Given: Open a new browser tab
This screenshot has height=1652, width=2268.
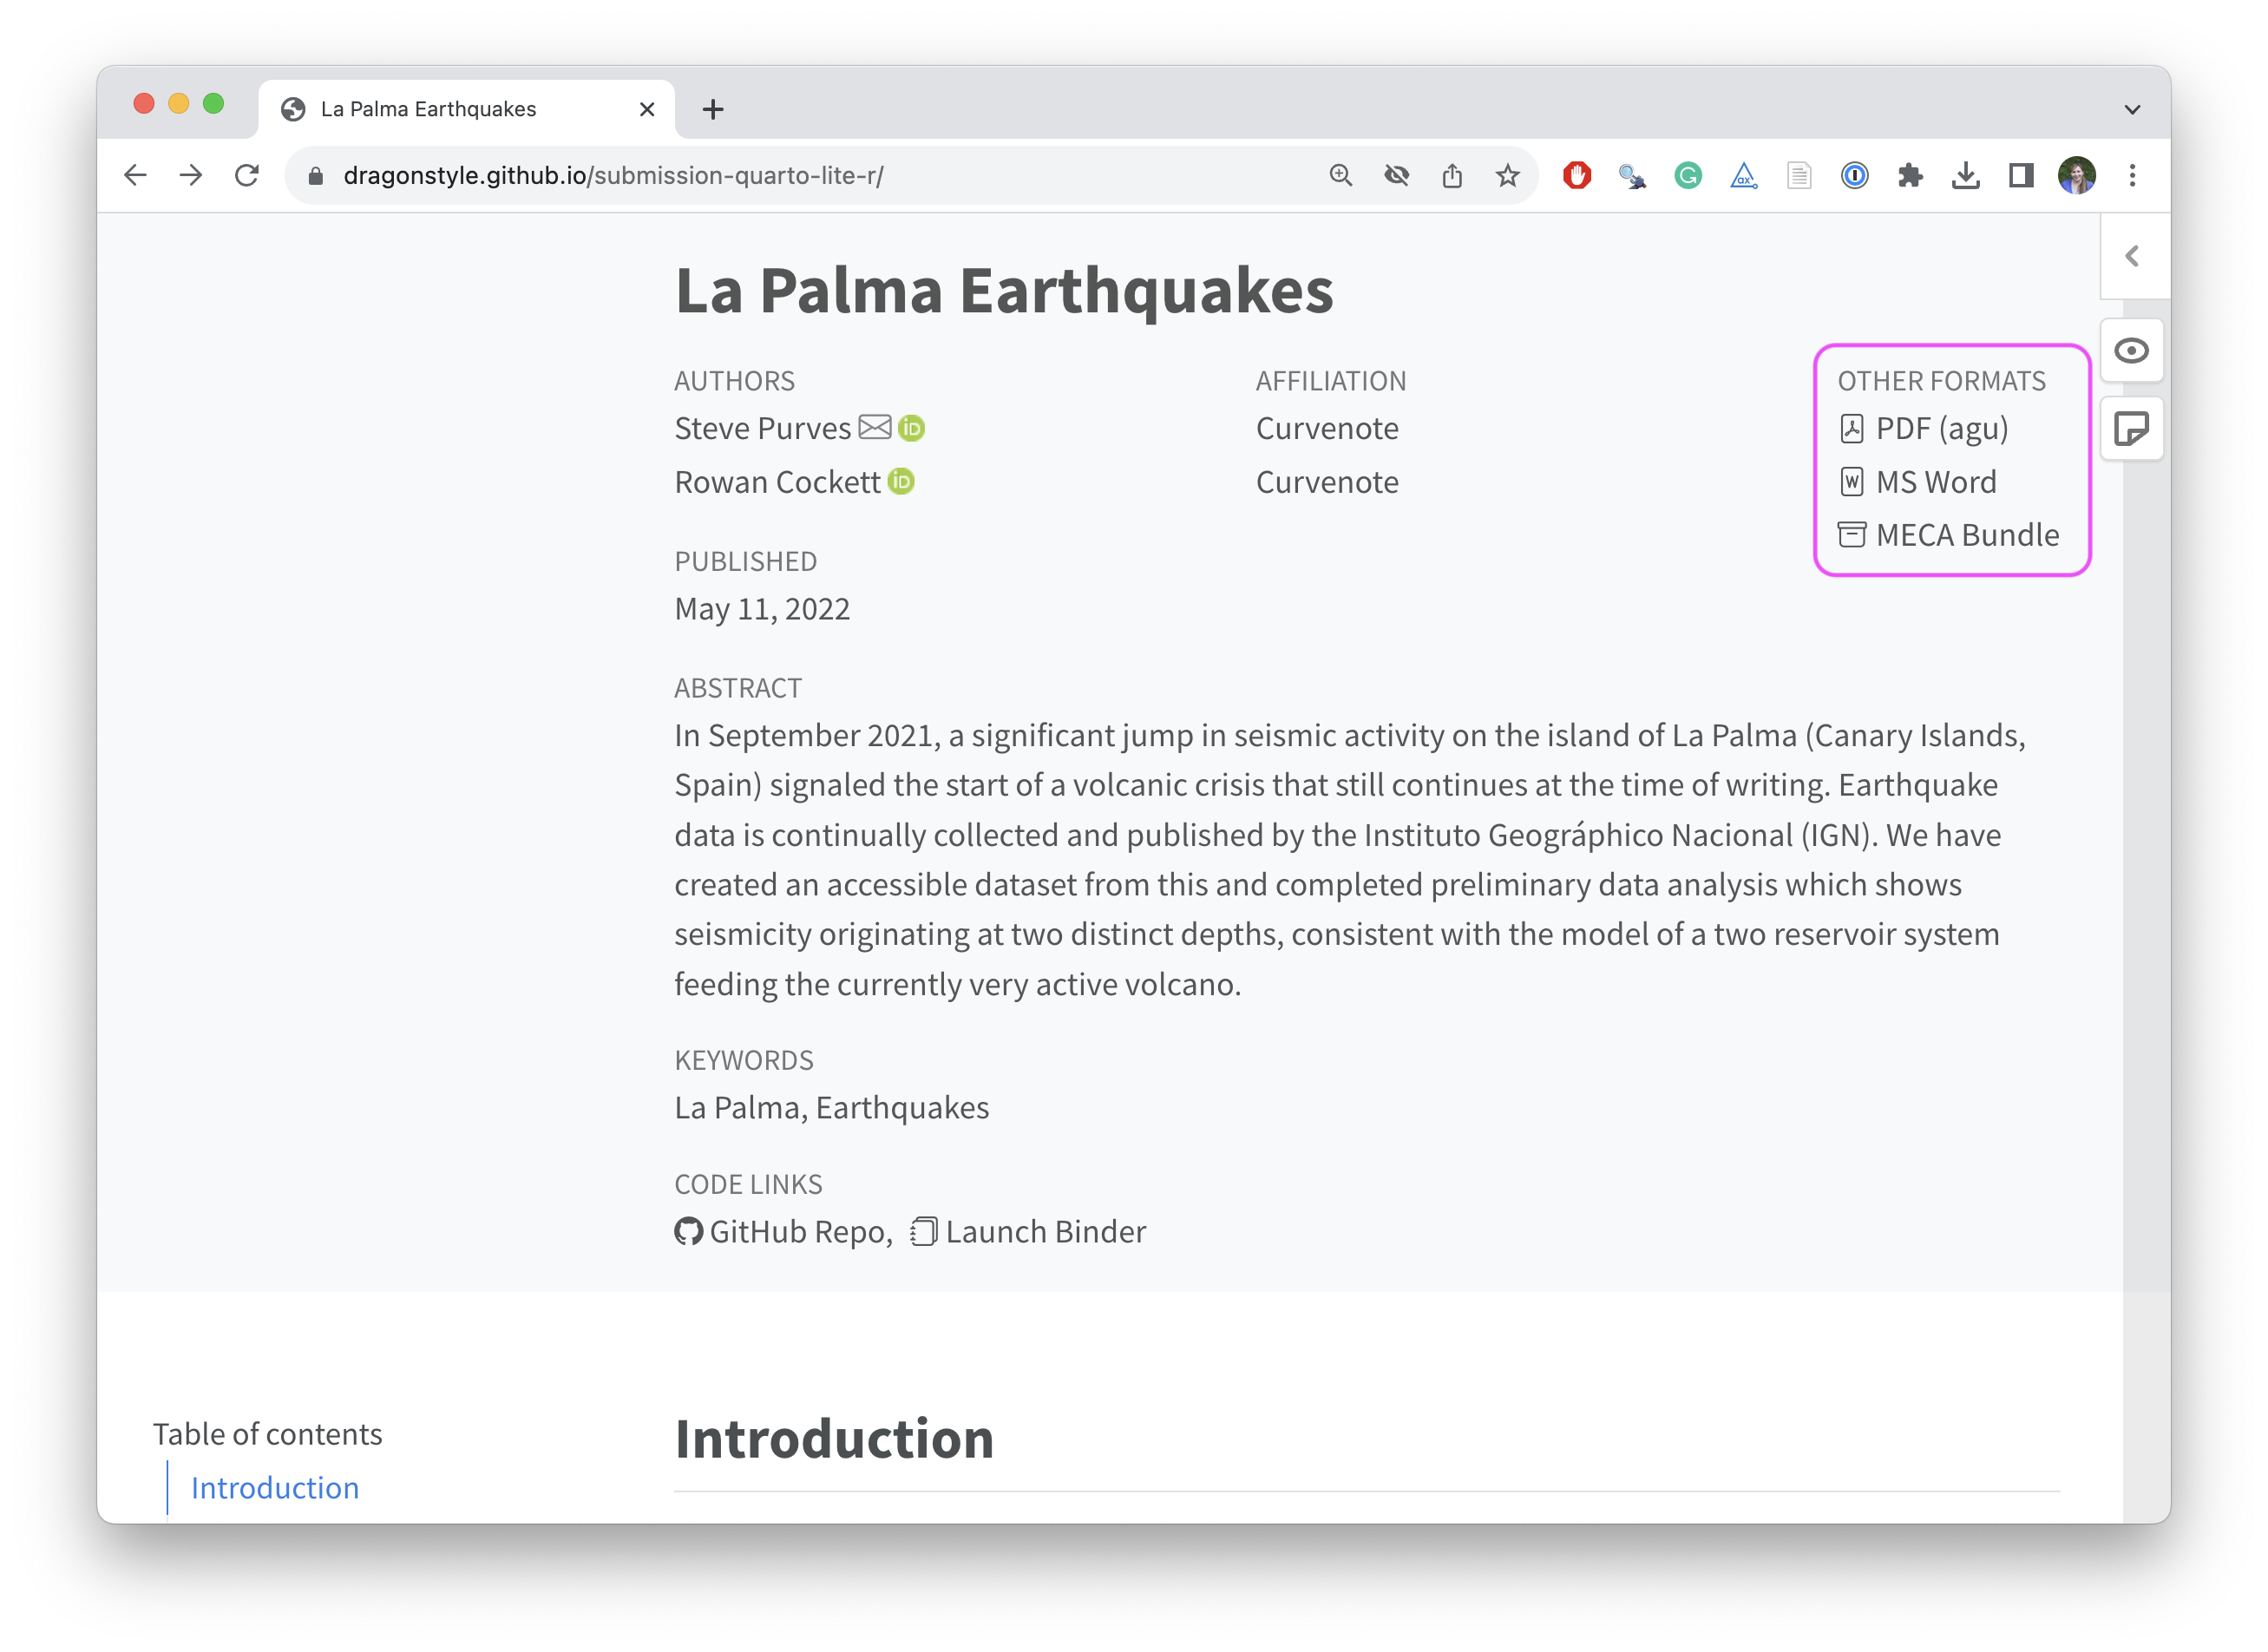Looking at the screenshot, I should (x=713, y=109).
